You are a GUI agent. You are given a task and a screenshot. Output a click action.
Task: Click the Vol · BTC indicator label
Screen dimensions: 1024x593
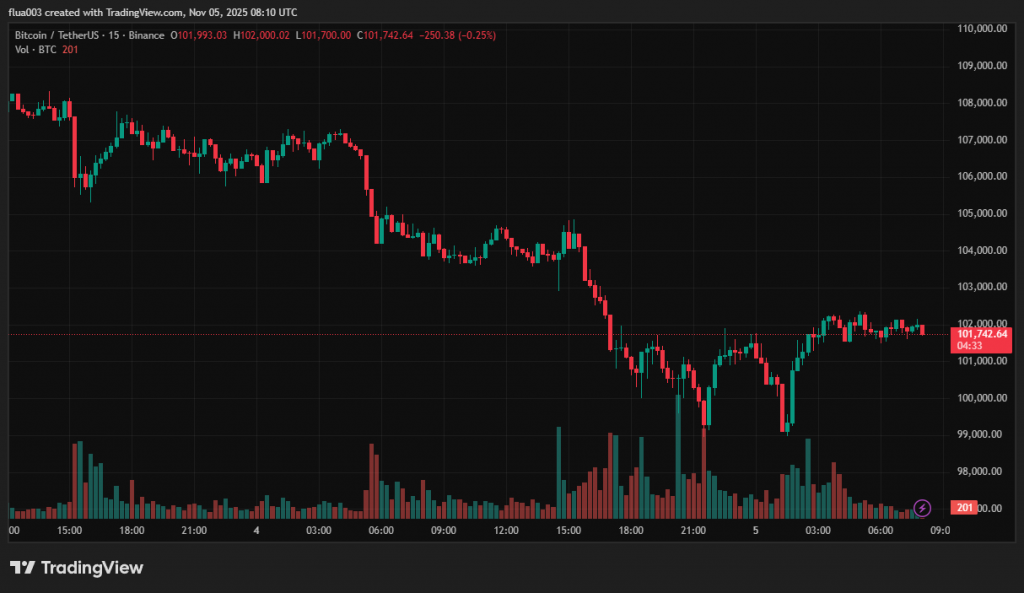[35, 50]
